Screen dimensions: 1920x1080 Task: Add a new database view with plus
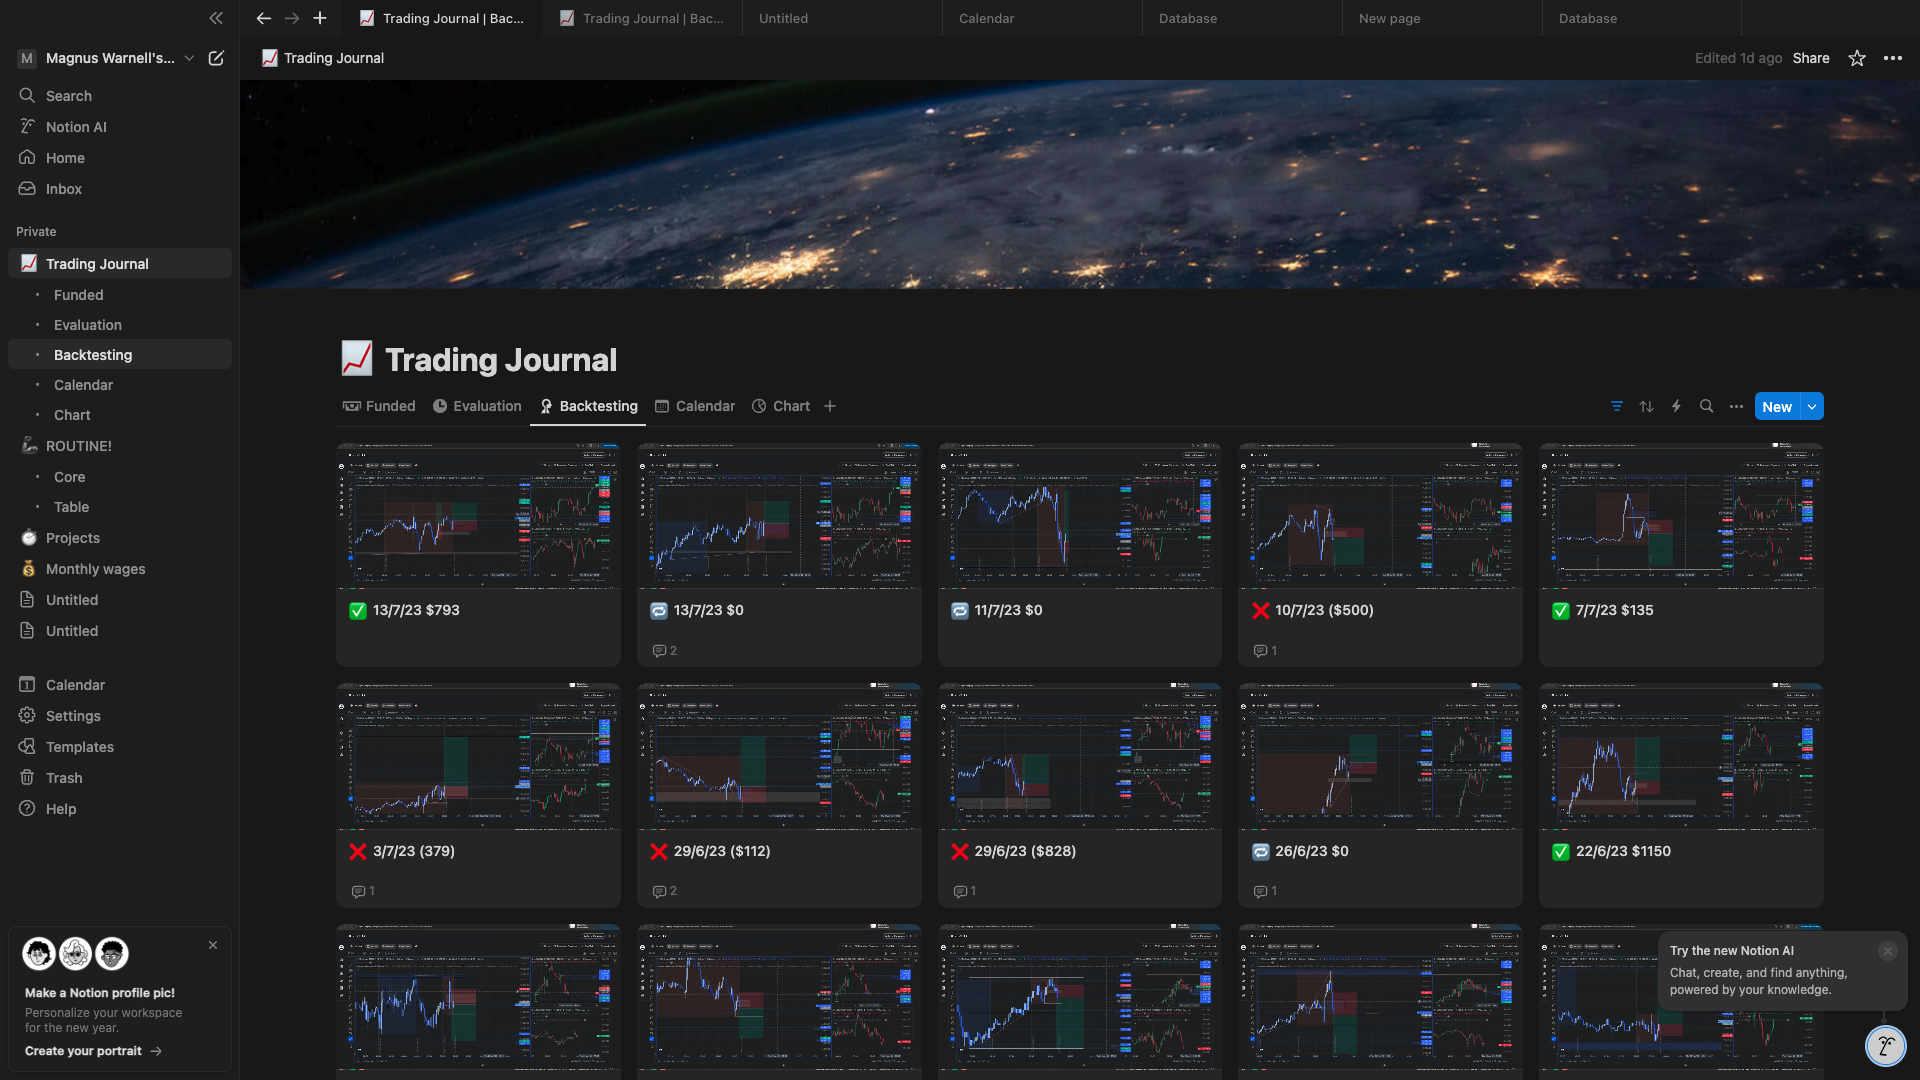pyautogui.click(x=830, y=406)
